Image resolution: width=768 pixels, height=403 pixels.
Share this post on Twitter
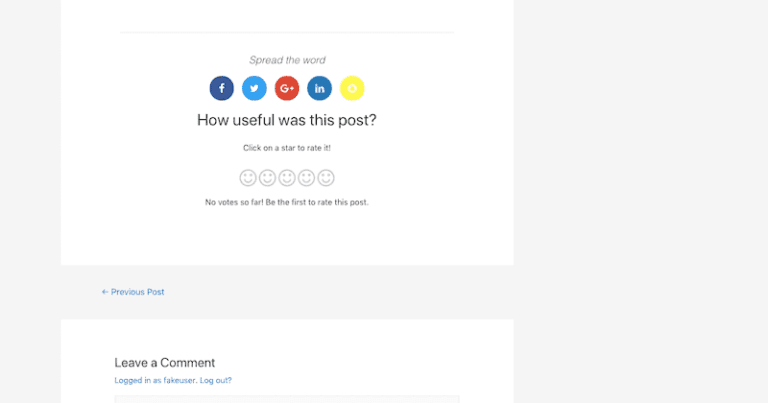click(x=254, y=88)
